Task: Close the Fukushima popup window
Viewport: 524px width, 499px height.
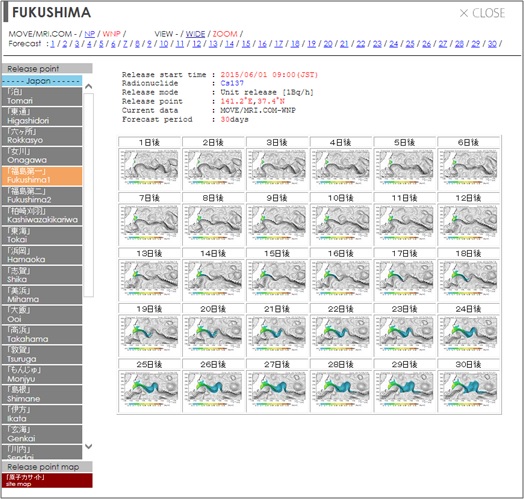Action: click(x=482, y=13)
